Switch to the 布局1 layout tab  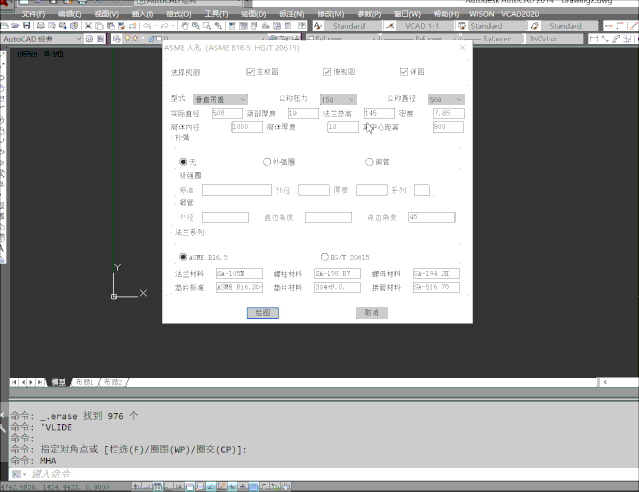tap(85, 382)
